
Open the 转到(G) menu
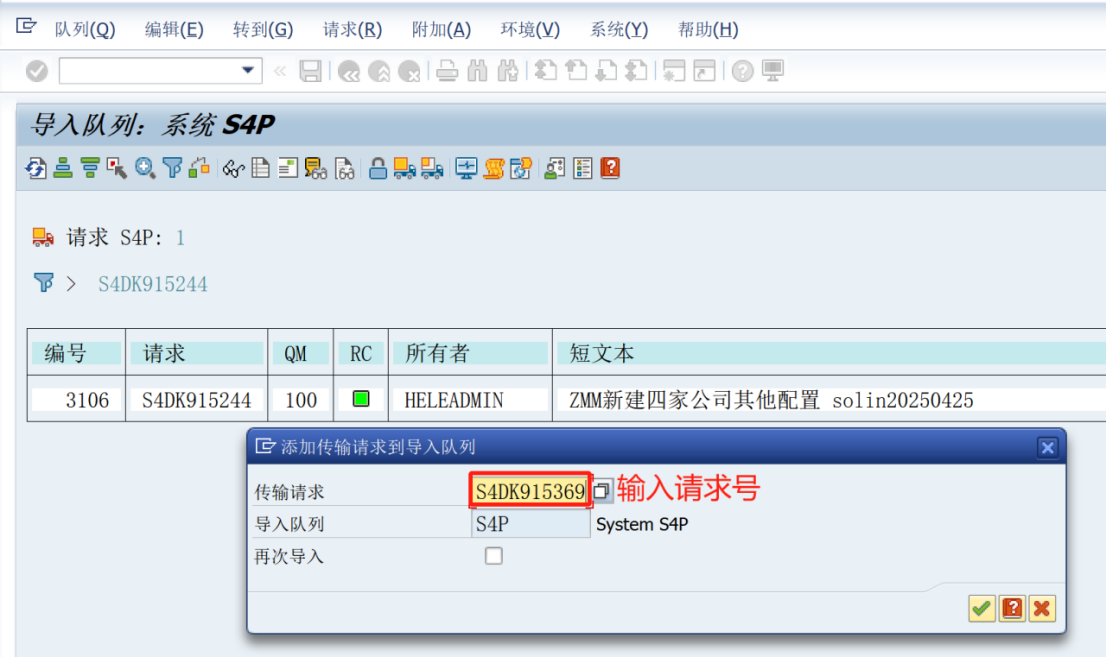(263, 29)
